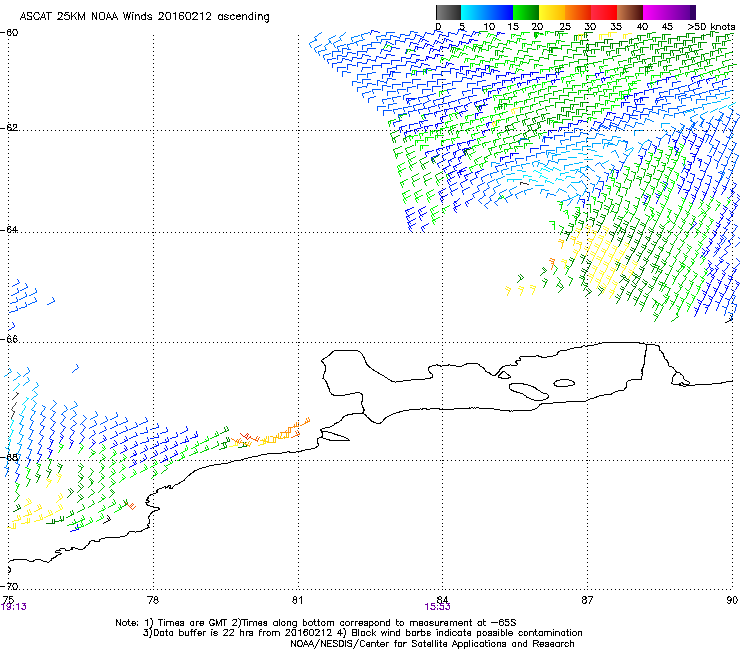
Task: Click the purple time label under longitude 75
Action: pyautogui.click(x=14, y=607)
